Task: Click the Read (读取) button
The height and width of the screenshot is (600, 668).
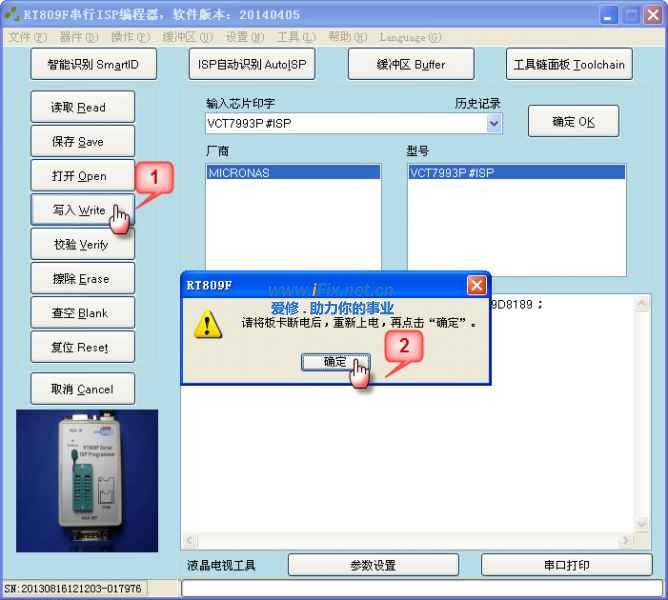Action: coord(79,107)
